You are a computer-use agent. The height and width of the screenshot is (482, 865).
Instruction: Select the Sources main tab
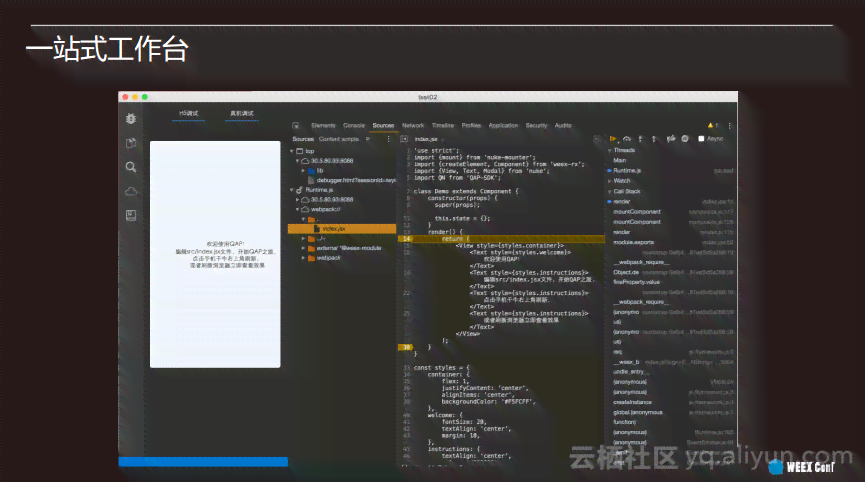click(383, 126)
